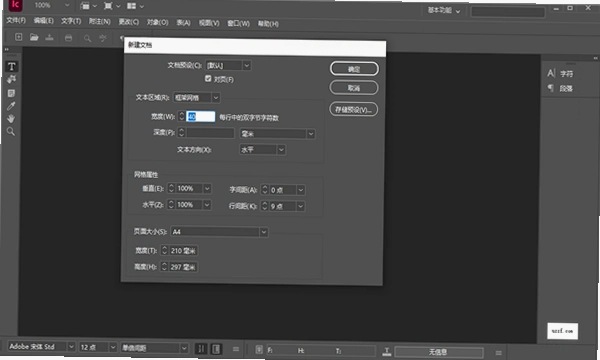Open the 编辑(E) menu

tap(43, 21)
